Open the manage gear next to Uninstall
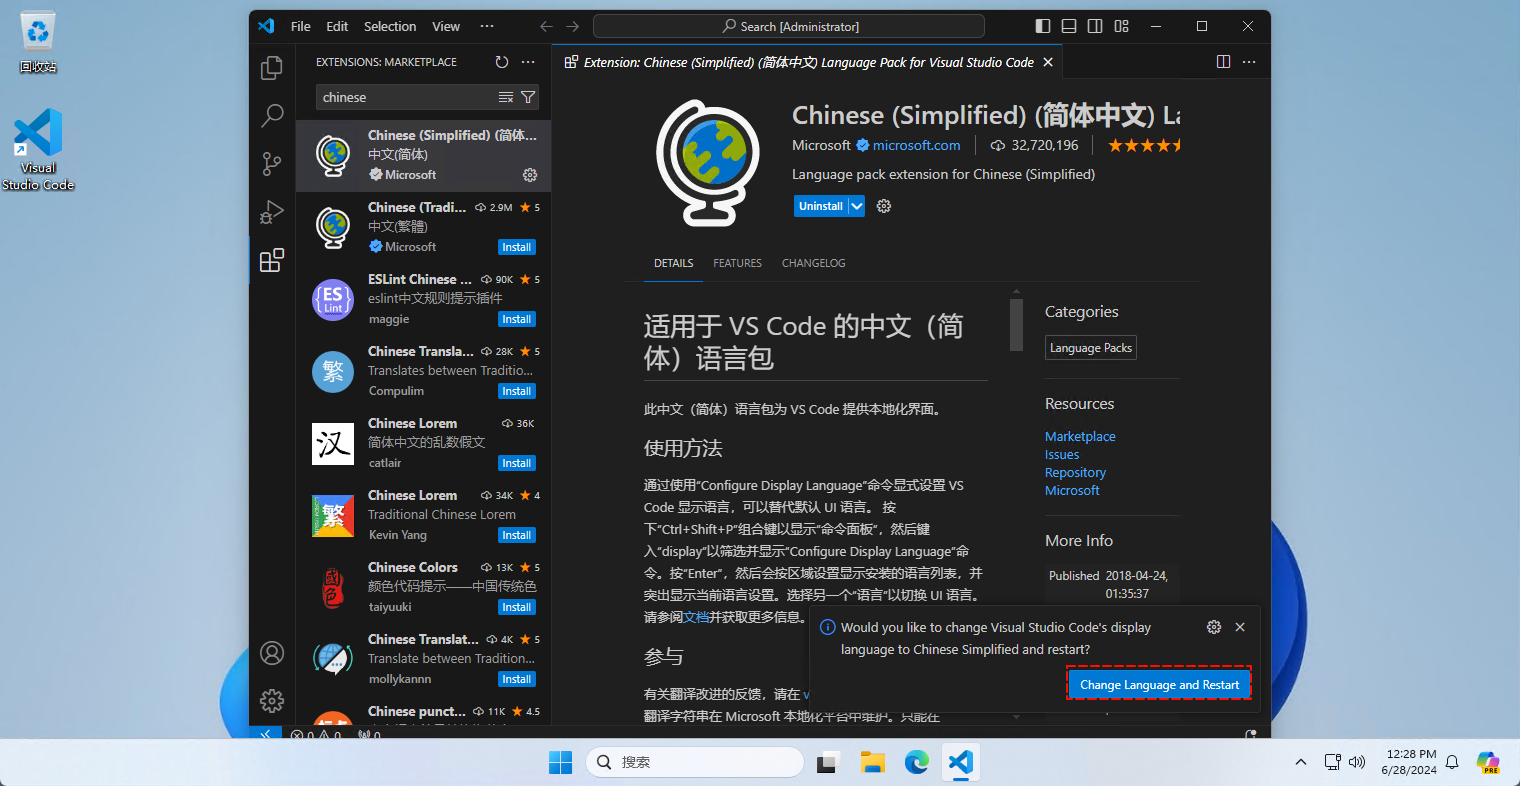 point(883,206)
